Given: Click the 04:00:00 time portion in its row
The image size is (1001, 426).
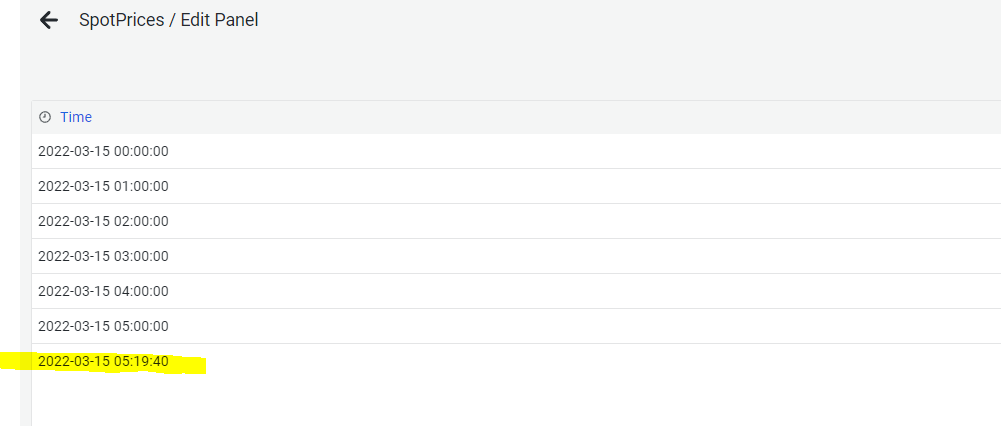Looking at the screenshot, I should click(141, 291).
